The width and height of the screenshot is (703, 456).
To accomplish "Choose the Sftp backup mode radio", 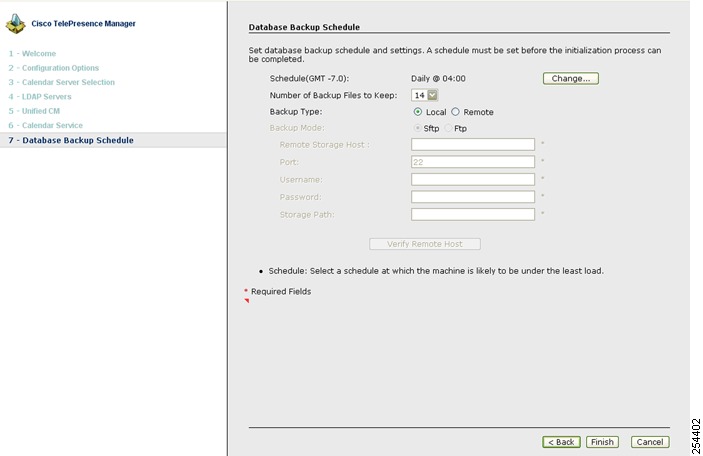I will [417, 128].
